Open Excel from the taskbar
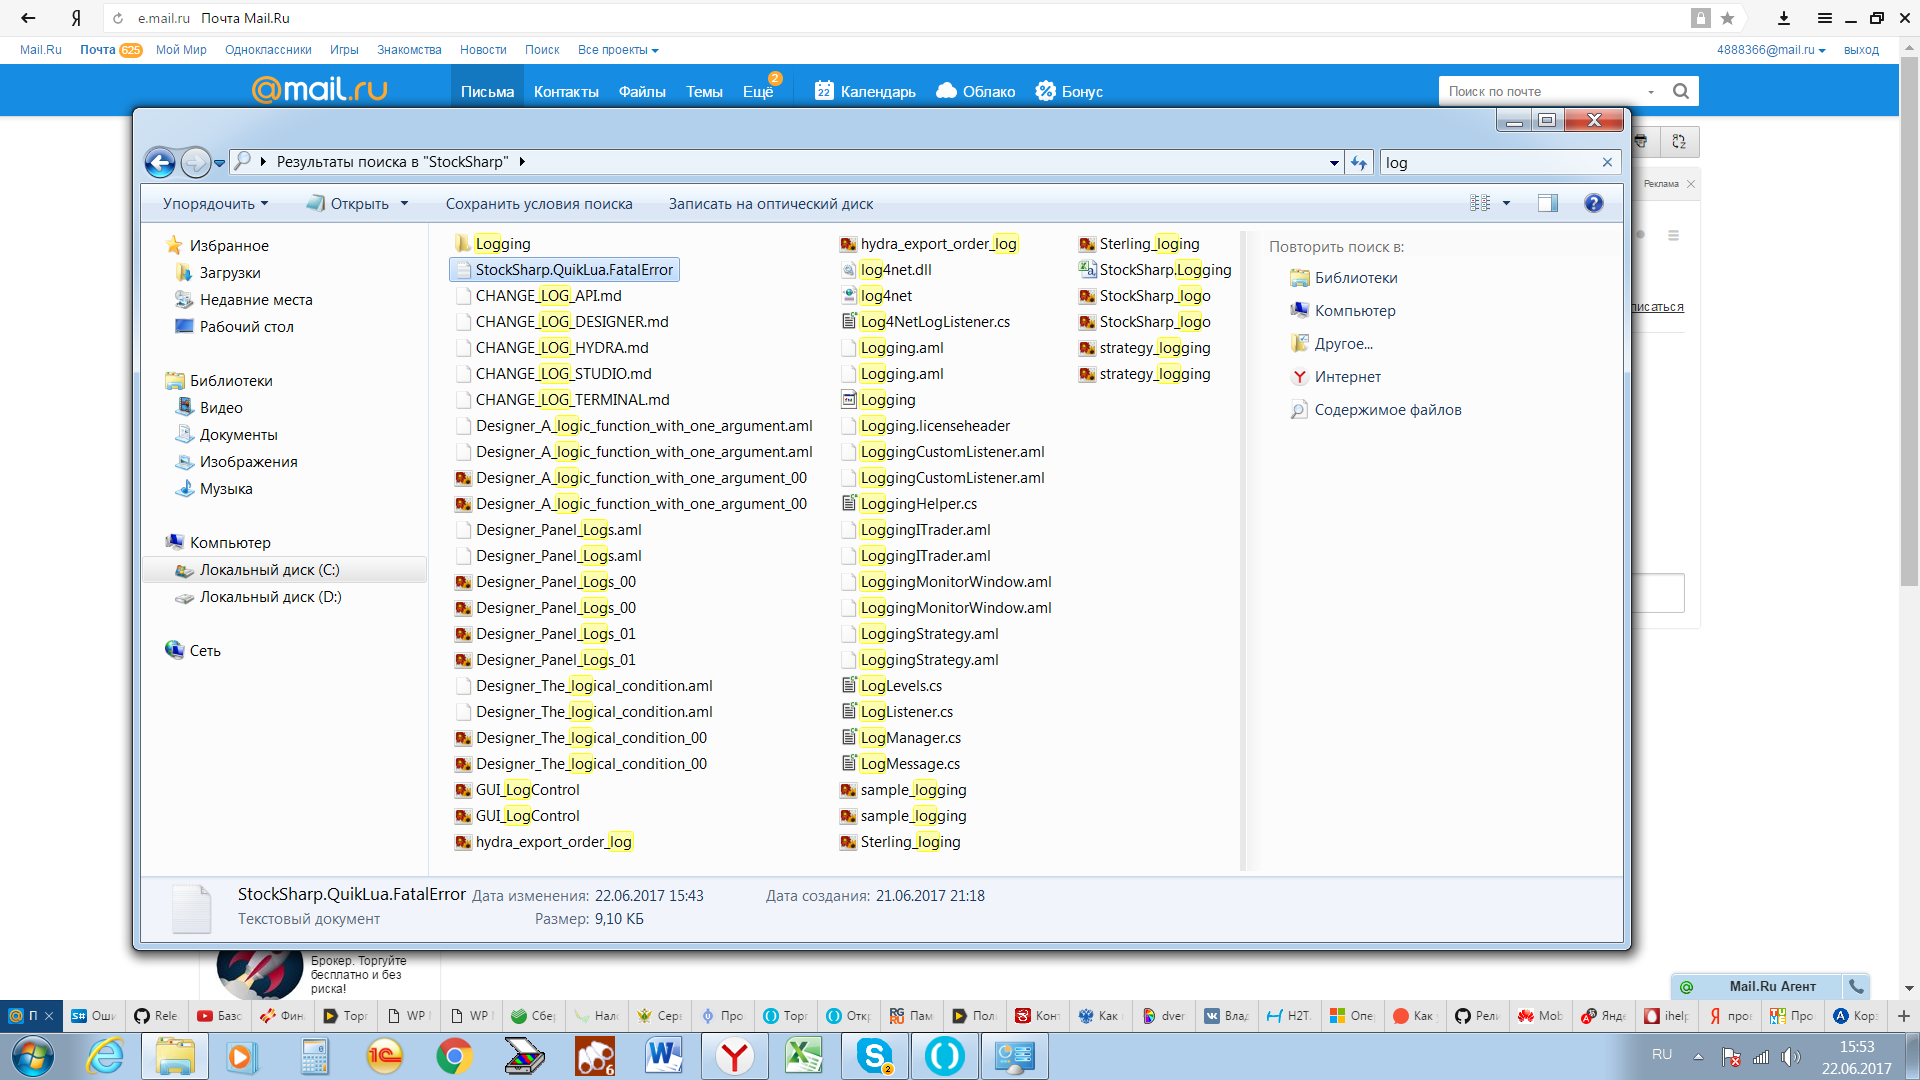Image resolution: width=1920 pixels, height=1080 pixels. [x=804, y=1056]
